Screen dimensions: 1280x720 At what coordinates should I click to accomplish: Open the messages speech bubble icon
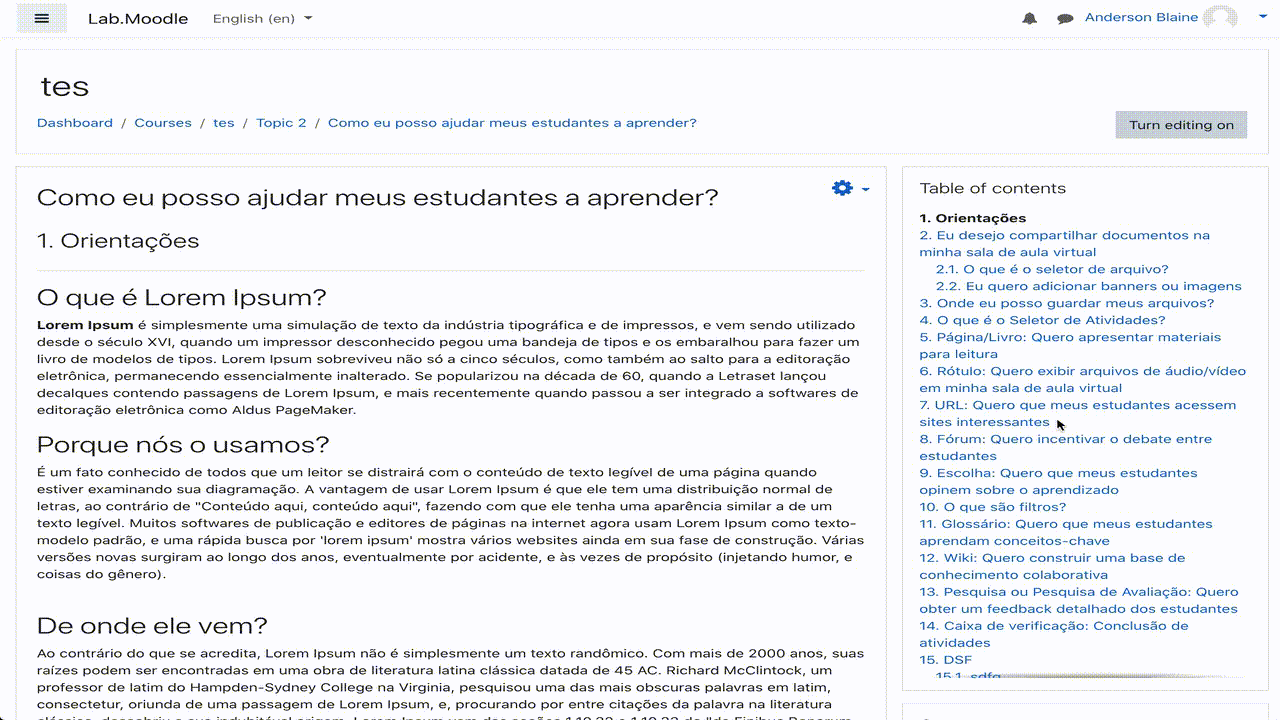[x=1065, y=18]
